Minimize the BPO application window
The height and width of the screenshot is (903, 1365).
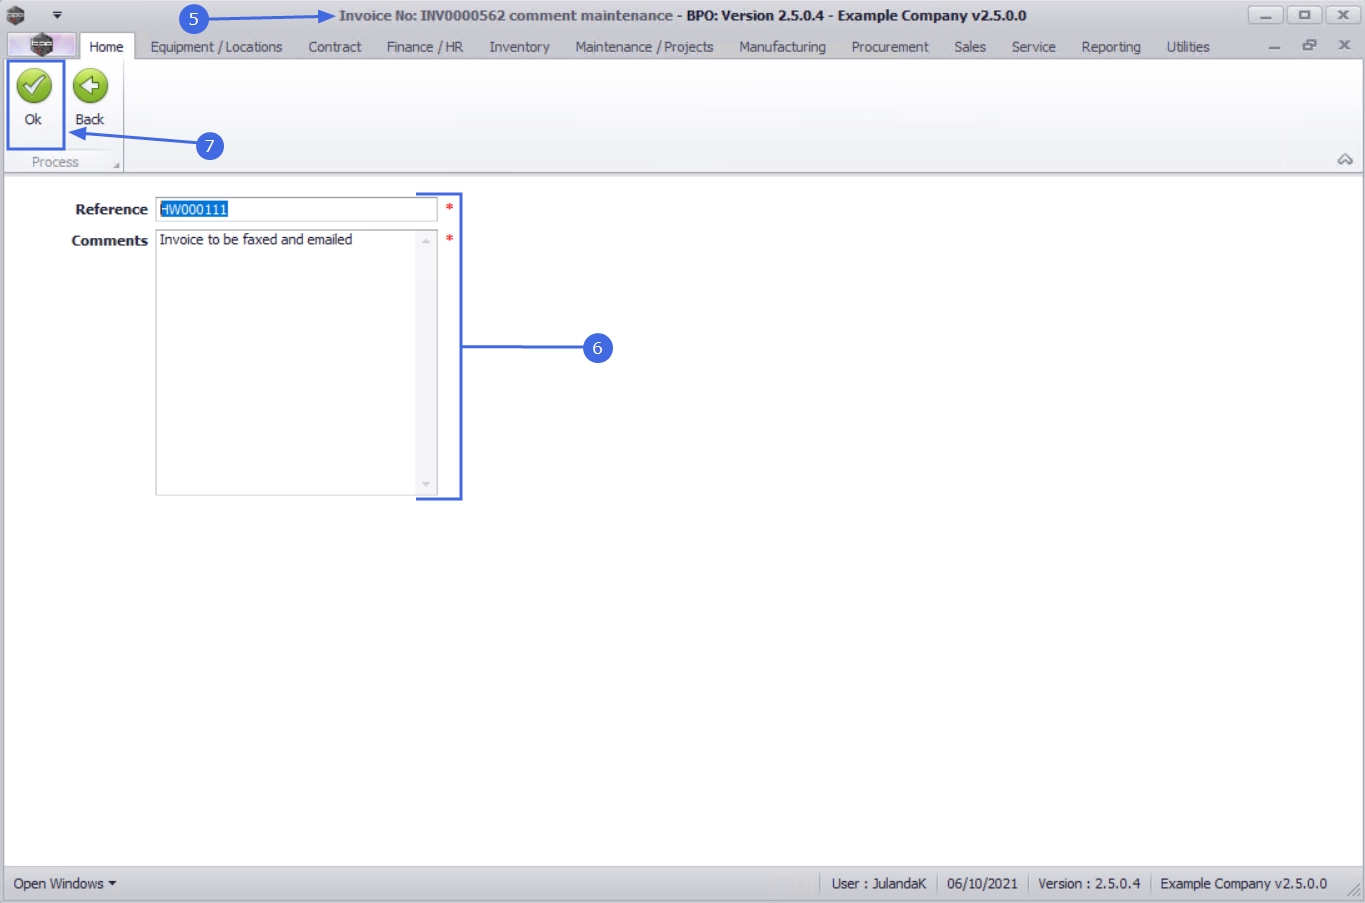(x=1265, y=15)
